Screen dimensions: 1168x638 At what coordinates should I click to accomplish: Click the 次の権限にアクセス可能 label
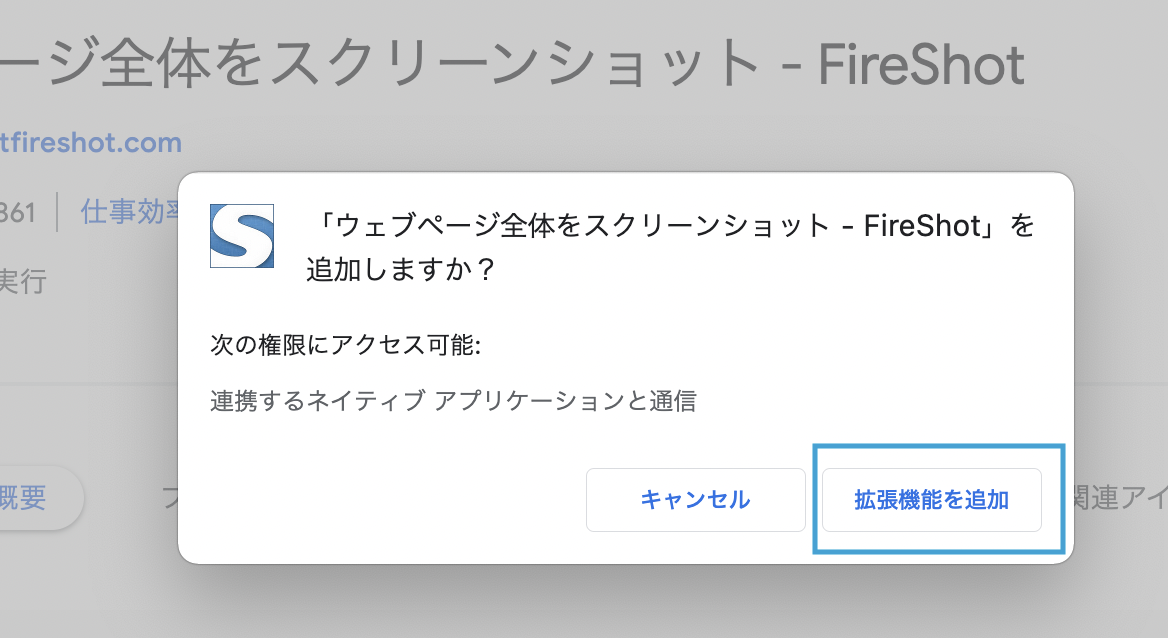pyautogui.click(x=346, y=345)
